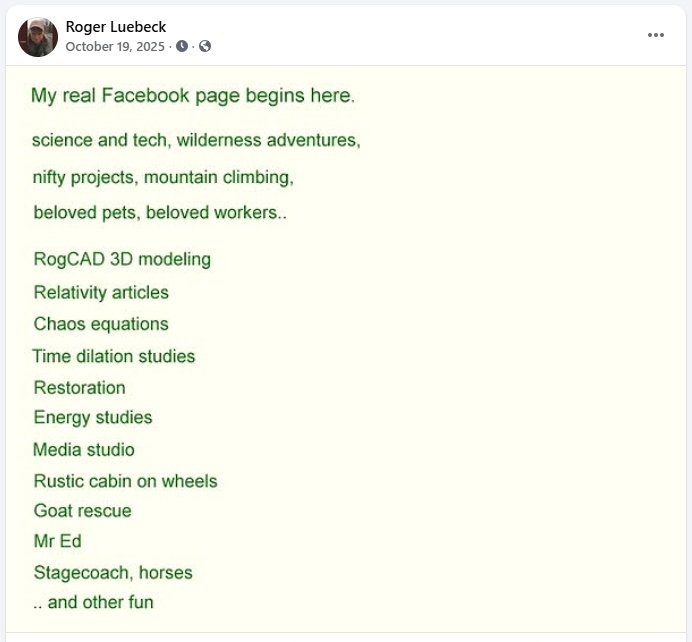Click the '.. and other fun' text
Screen dimensions: 692x642
93,602
